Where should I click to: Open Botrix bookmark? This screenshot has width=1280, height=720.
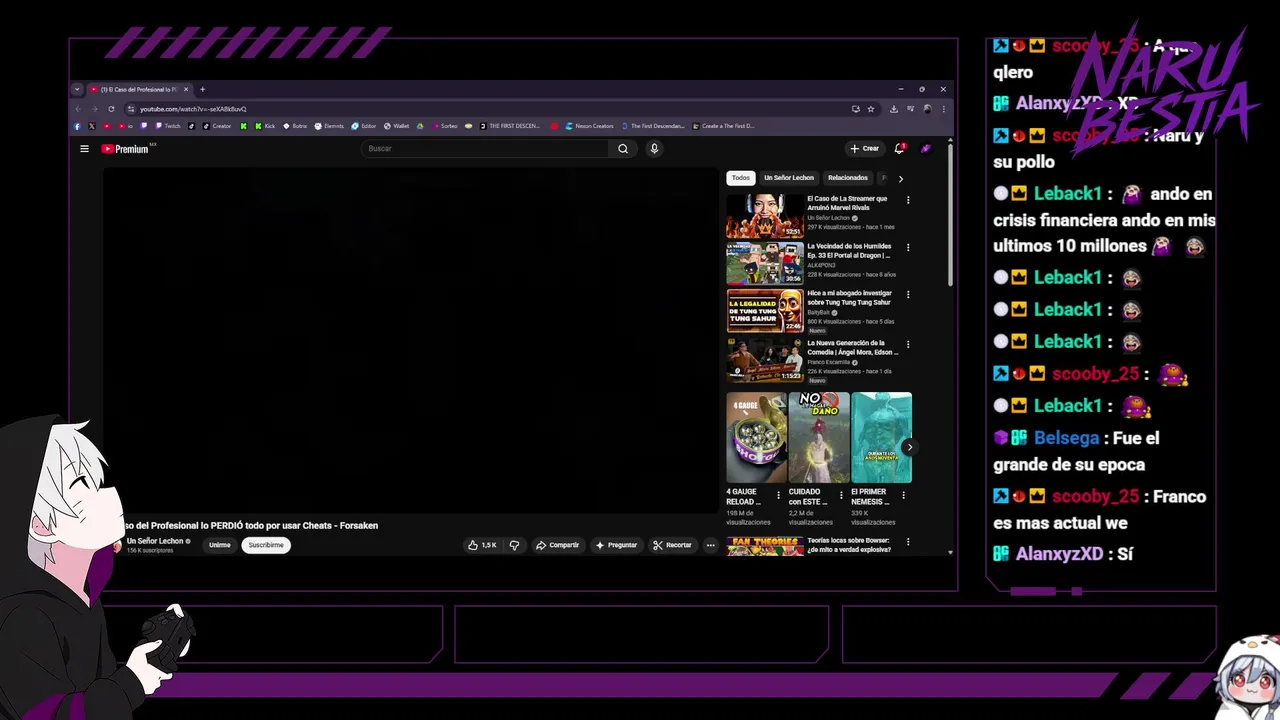pos(295,126)
